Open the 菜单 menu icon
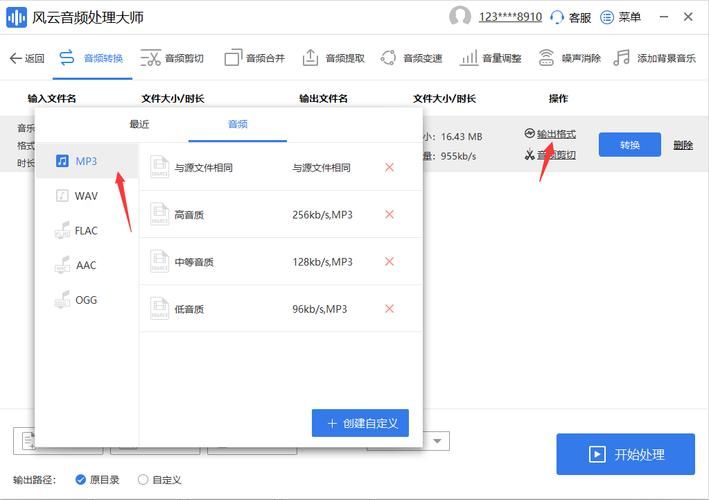This screenshot has height=500, width=709. click(607, 17)
